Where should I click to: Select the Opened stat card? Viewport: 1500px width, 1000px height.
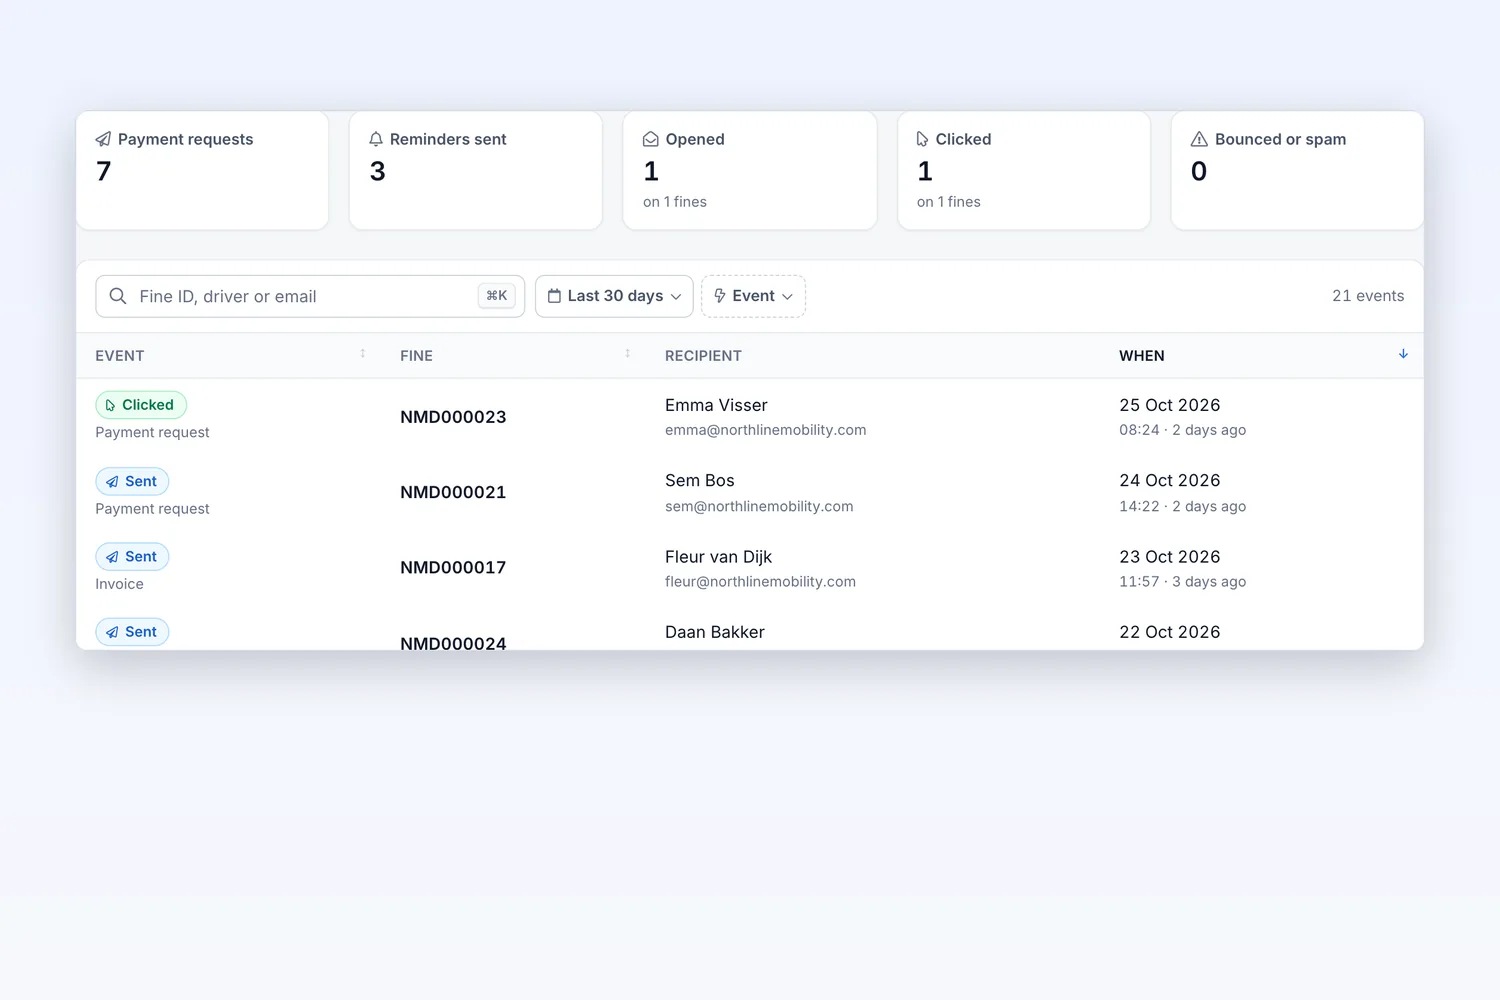pos(750,171)
